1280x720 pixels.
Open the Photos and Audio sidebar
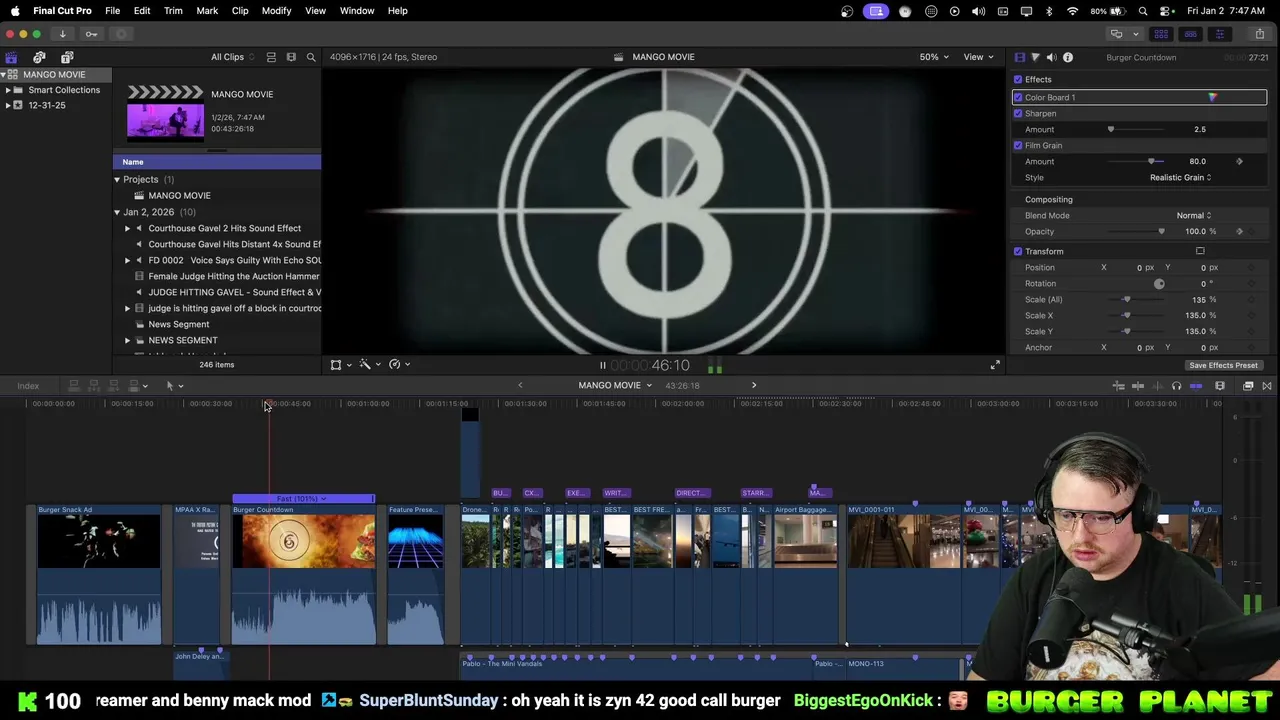(39, 57)
